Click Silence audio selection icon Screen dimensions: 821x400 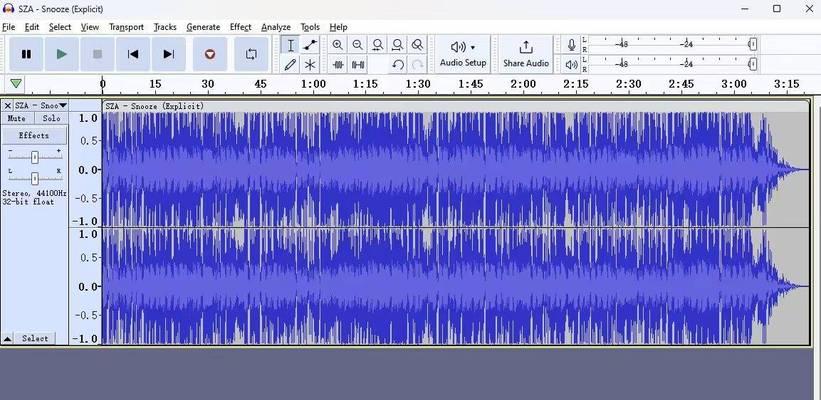tap(358, 64)
